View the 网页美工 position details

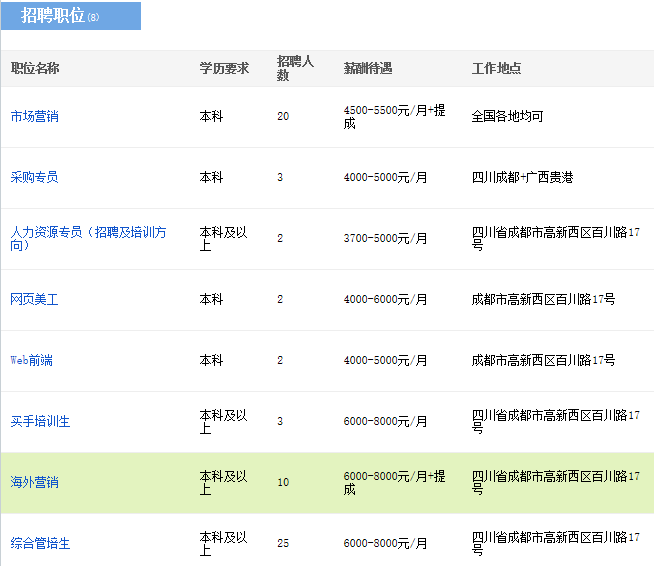(34, 299)
